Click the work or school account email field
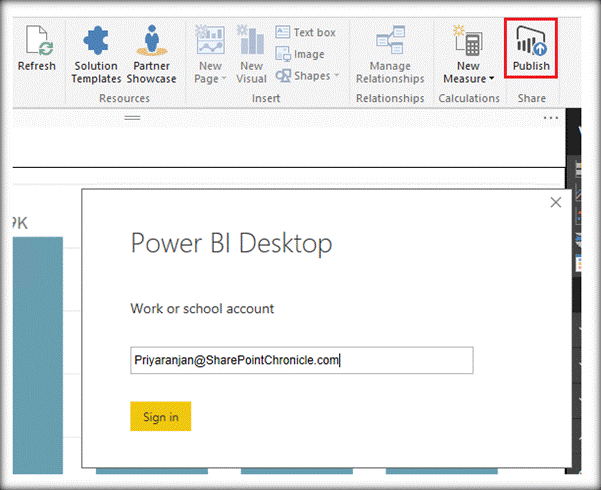Image resolution: width=601 pixels, height=490 pixels. tap(302, 360)
